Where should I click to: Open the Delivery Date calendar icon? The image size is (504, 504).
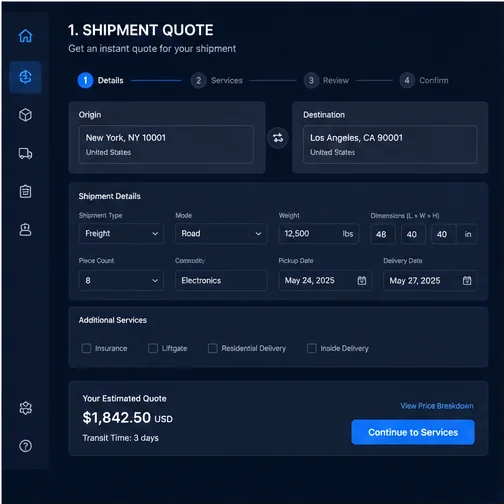coord(467,281)
